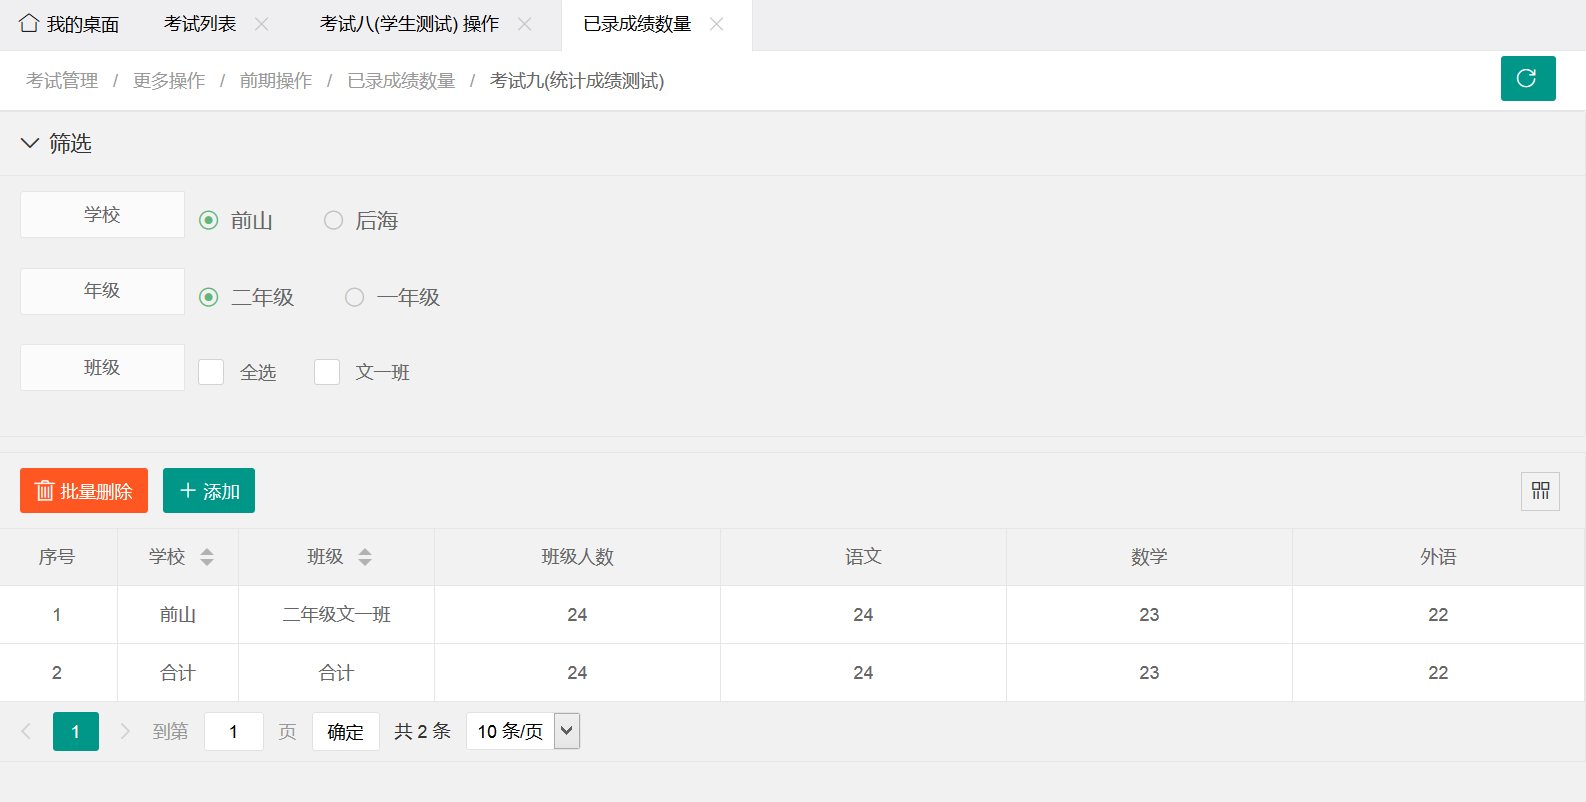Image resolution: width=1586 pixels, height=802 pixels.
Task: Click the page number input field
Action: click(234, 731)
